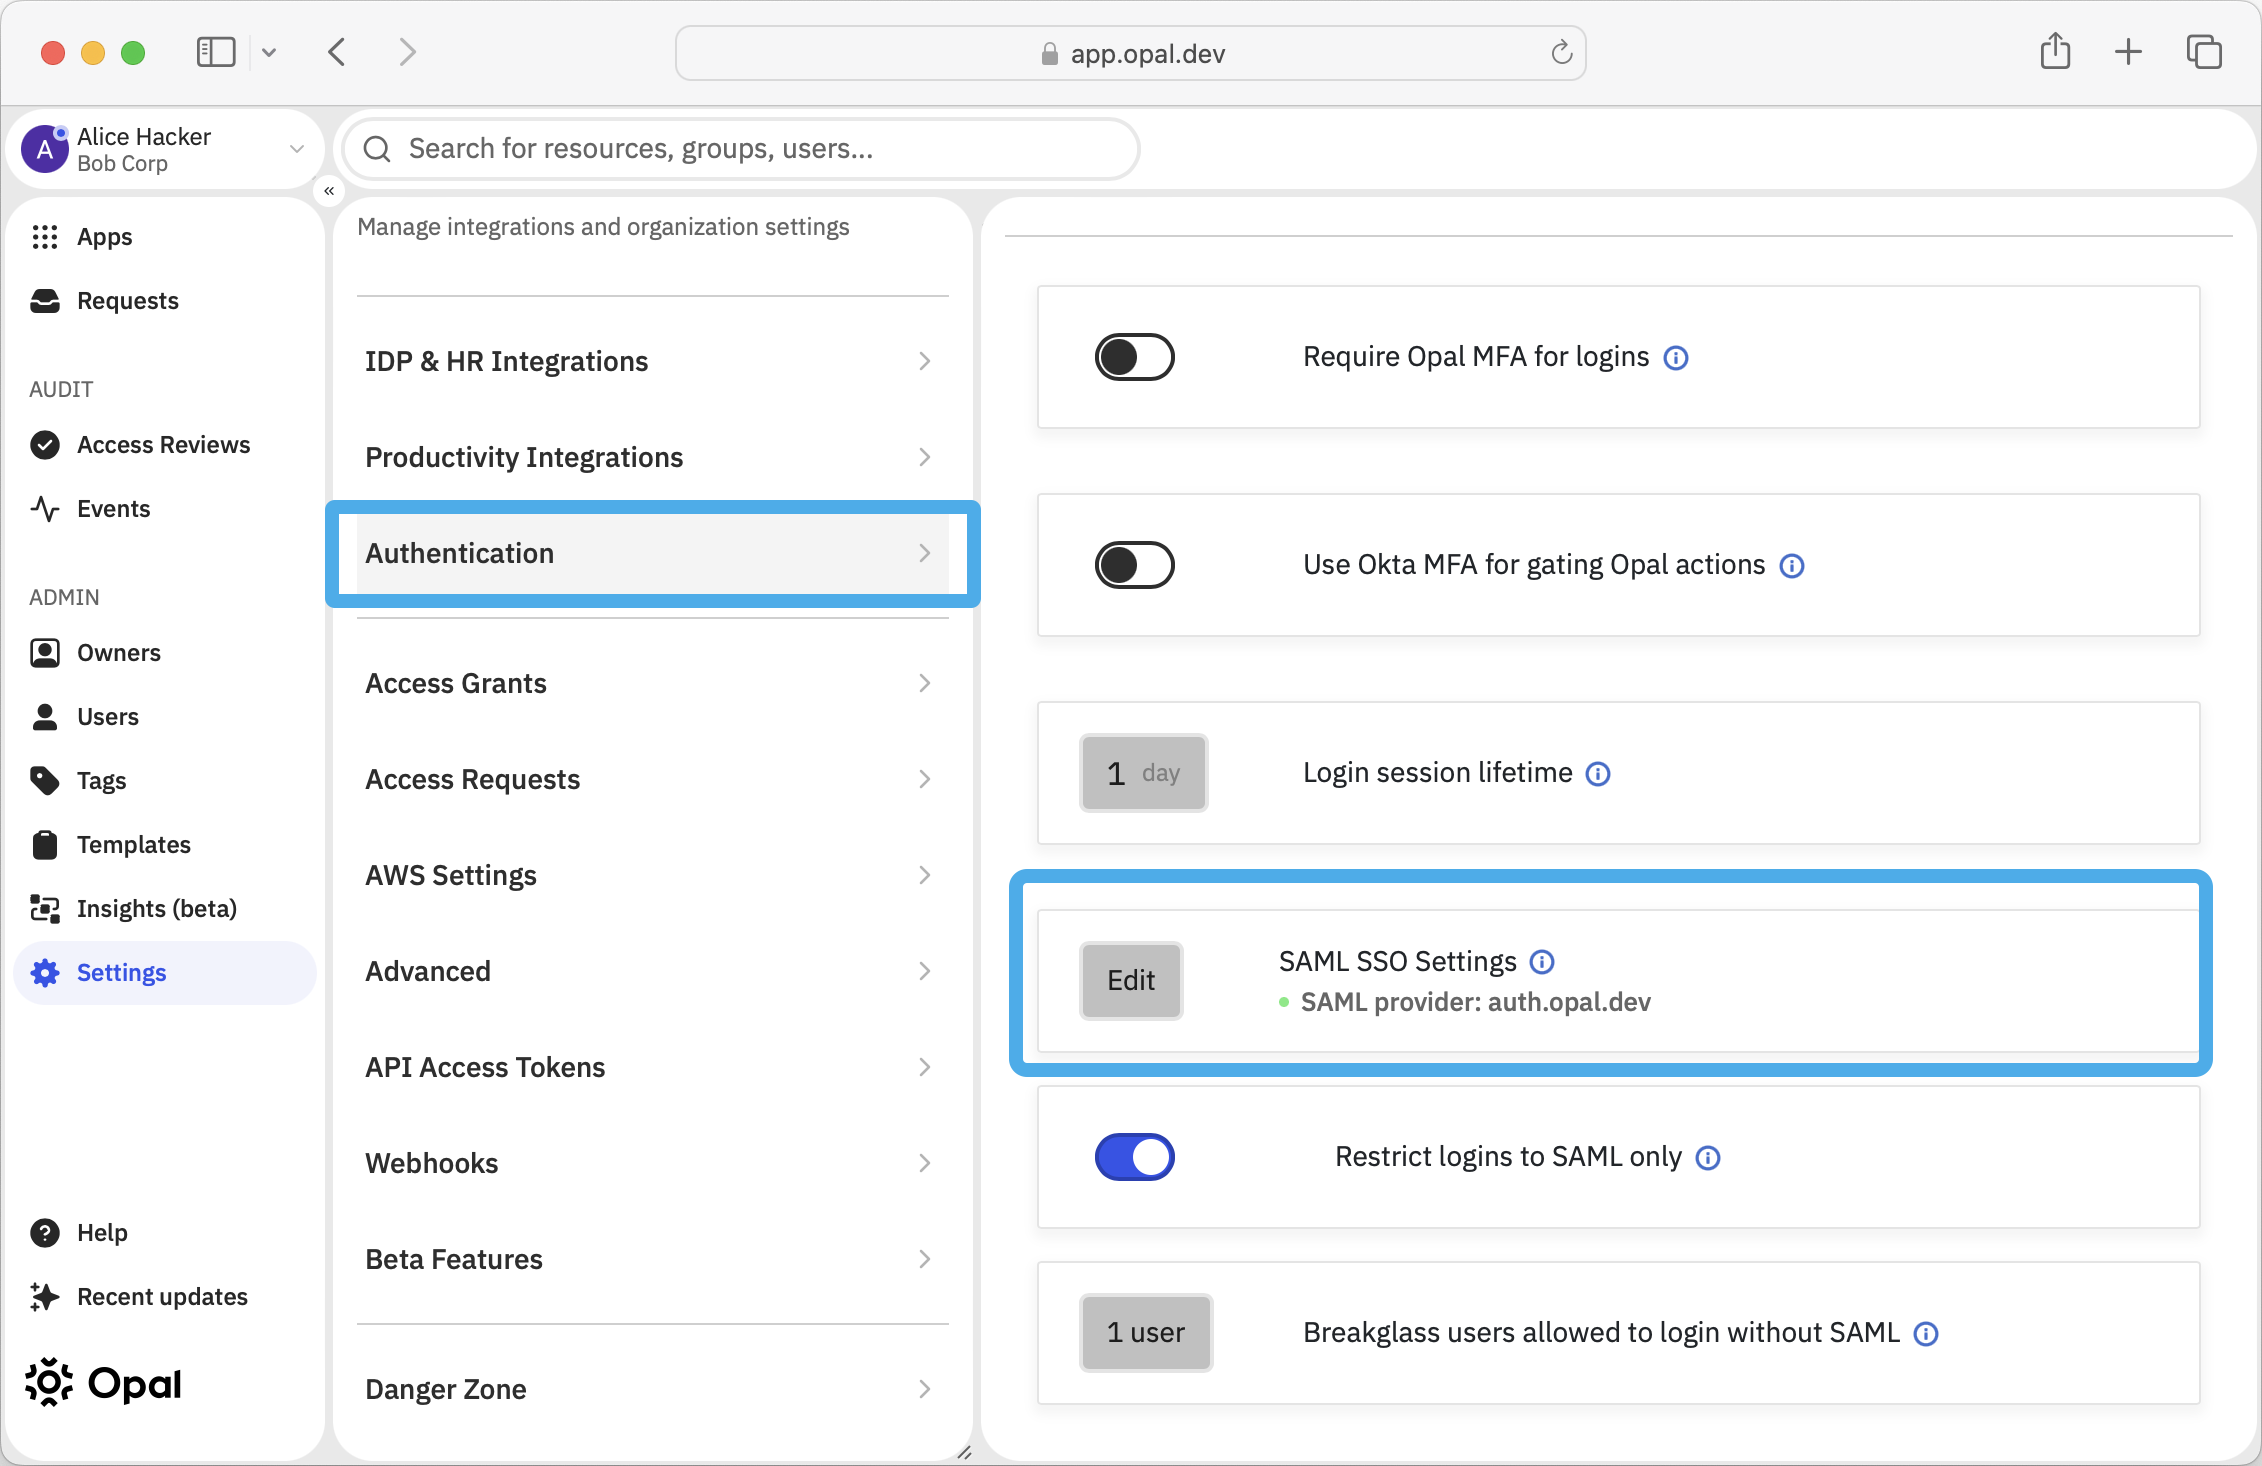The image size is (2262, 1466).
Task: Click info icon for Restrict logins to SAML
Action: (1708, 1158)
